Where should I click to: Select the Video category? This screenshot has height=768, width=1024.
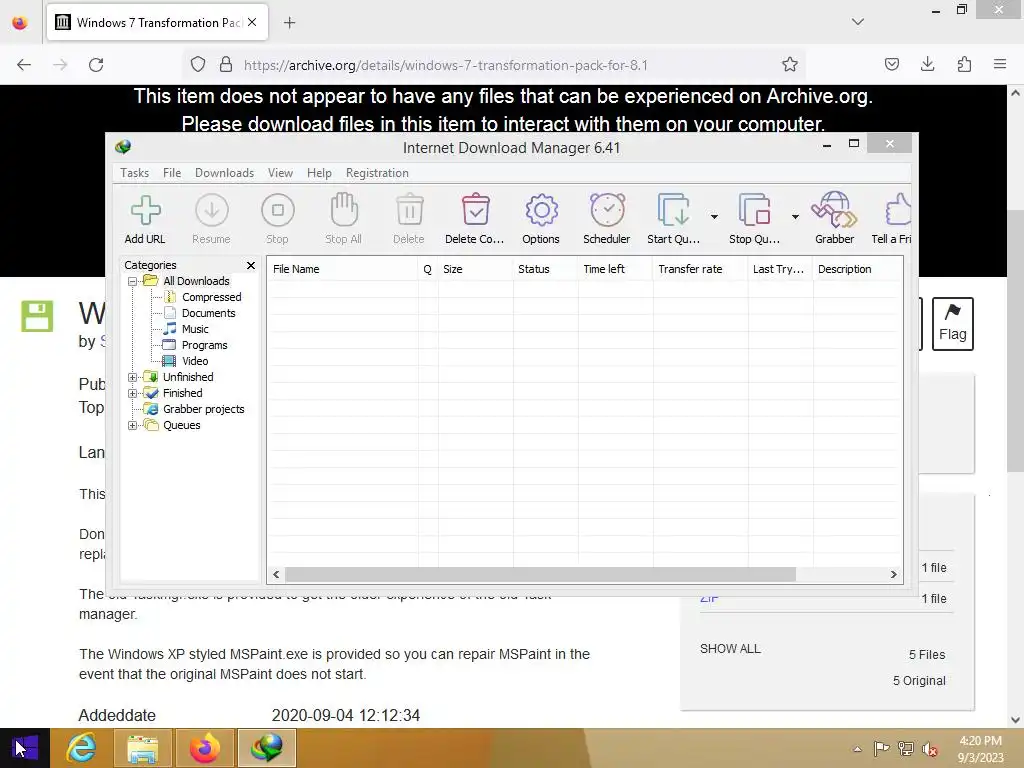coord(195,361)
